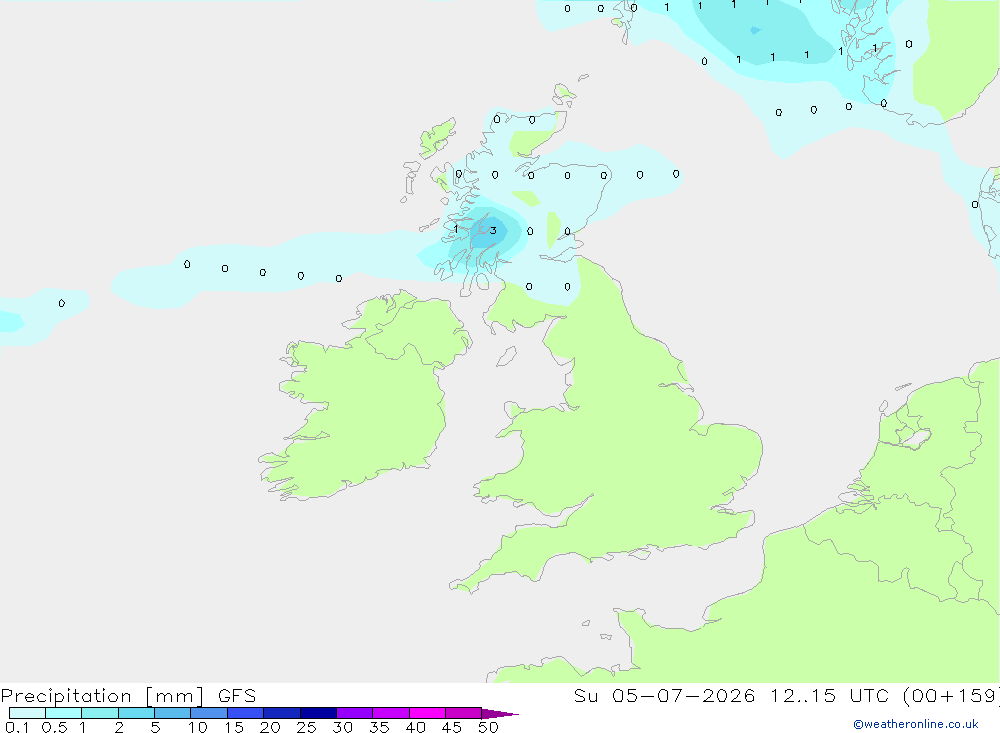Pick the 10–15 mm legend color swatch
The height and width of the screenshot is (733, 1000).
tap(209, 713)
